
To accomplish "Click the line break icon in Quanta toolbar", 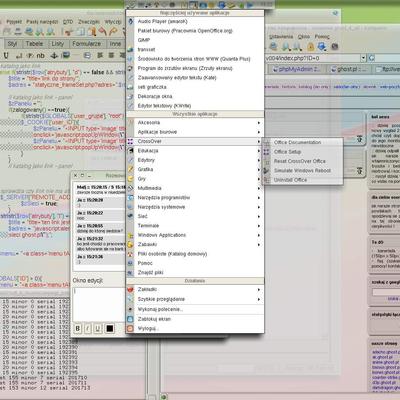I will tap(19, 55).
